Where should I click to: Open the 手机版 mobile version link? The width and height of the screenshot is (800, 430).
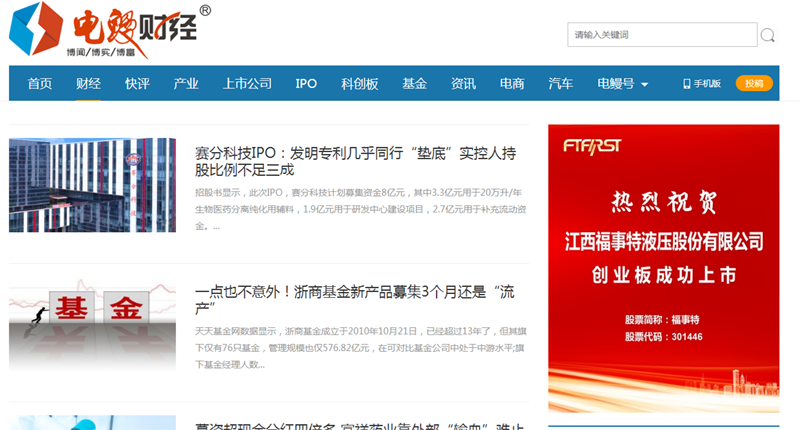click(x=702, y=84)
